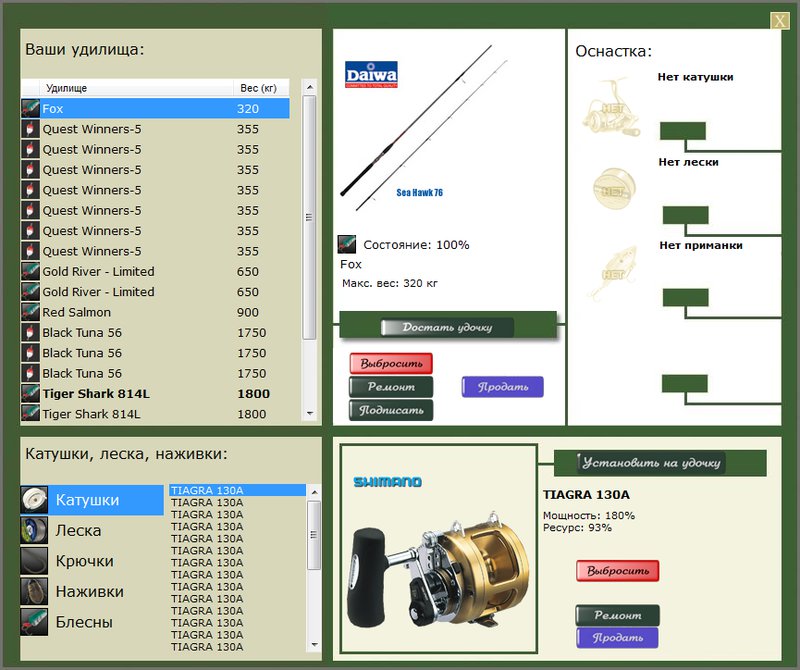Select the Наживки bait category icon
The width and height of the screenshot is (800, 670).
[x=34, y=591]
